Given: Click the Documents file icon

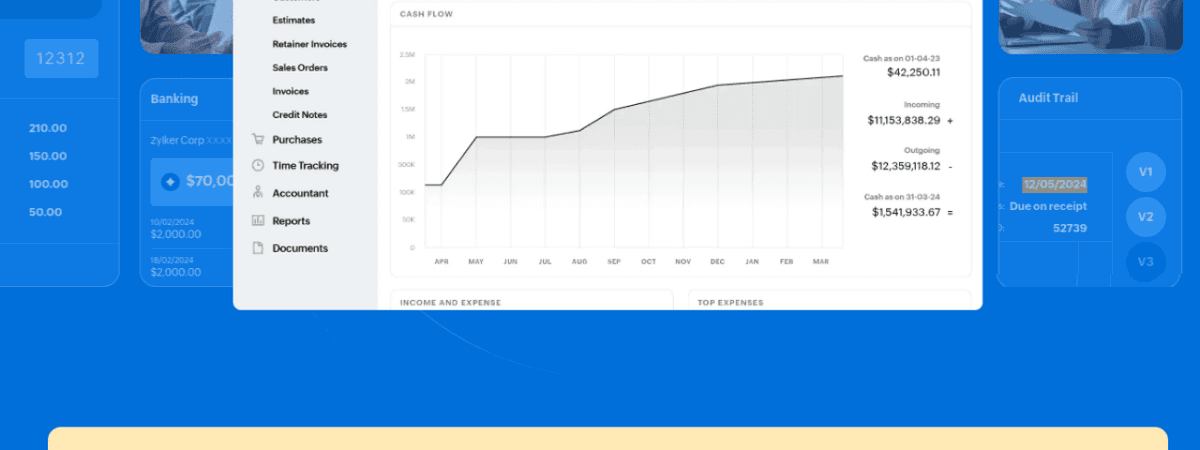Looking at the screenshot, I should [x=258, y=248].
